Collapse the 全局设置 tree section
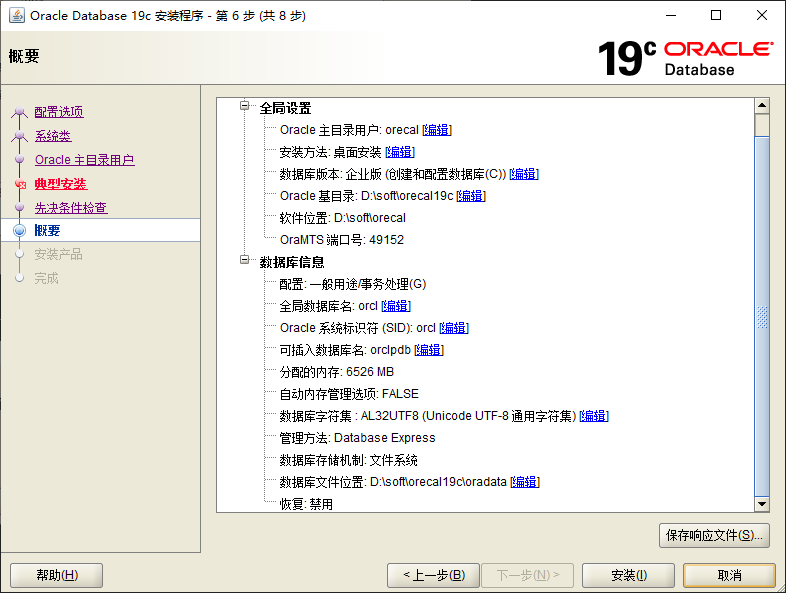Screen dimensions: 786x593 click(245, 105)
